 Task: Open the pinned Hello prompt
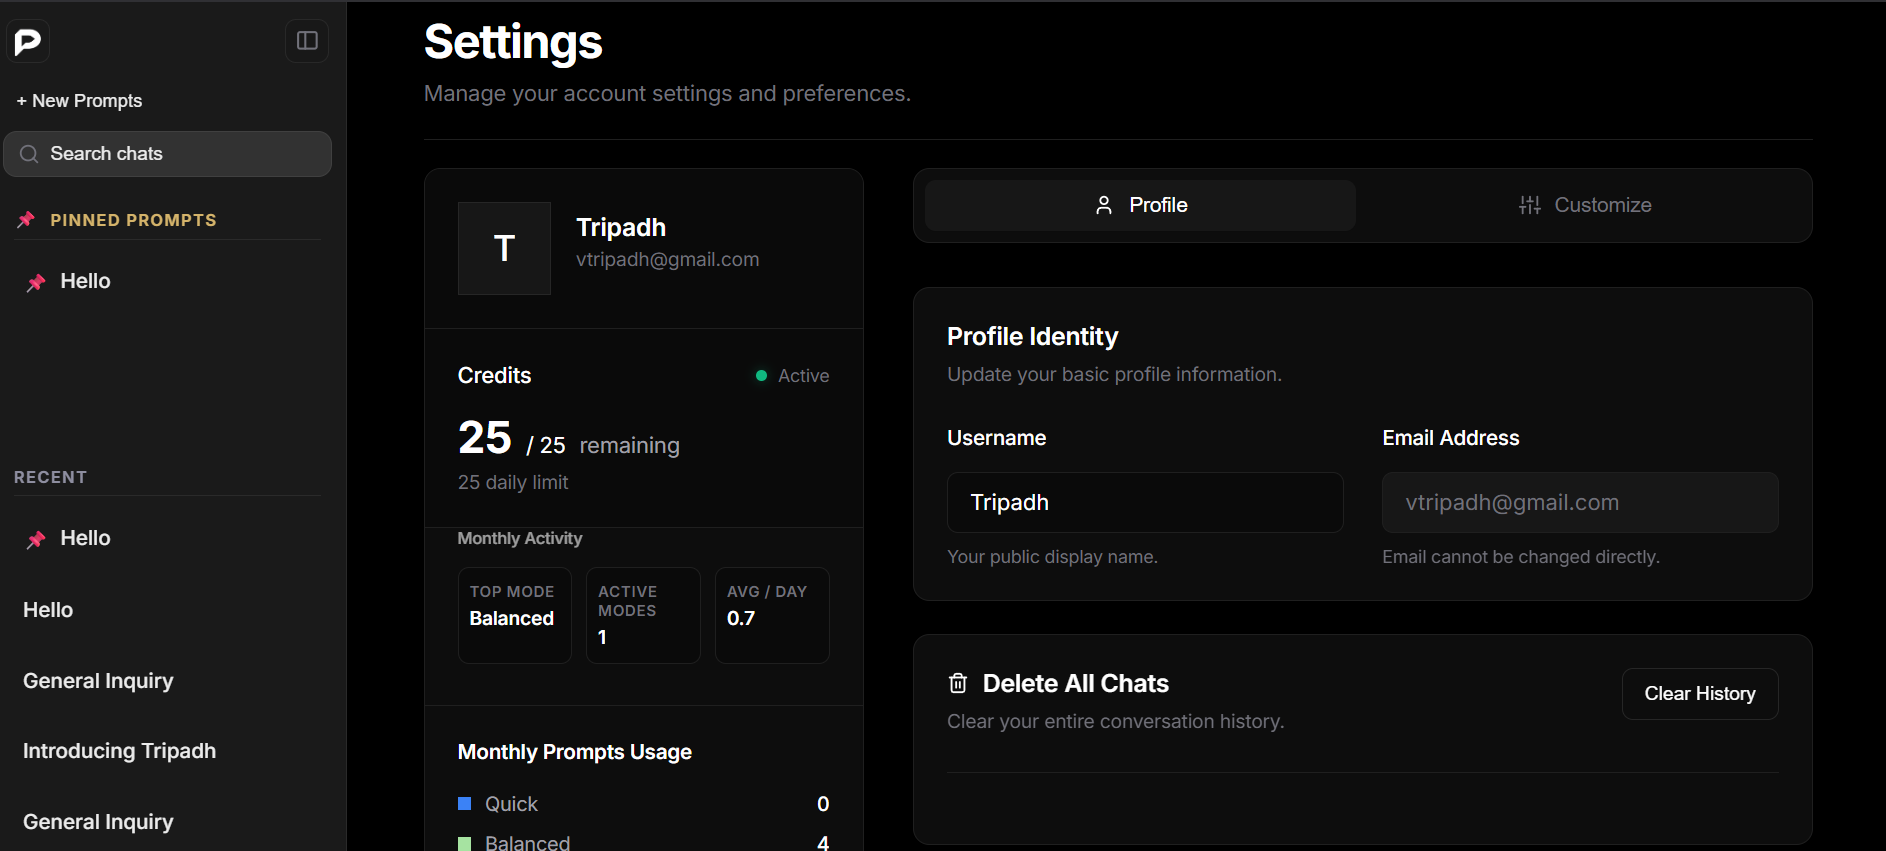[85, 282]
